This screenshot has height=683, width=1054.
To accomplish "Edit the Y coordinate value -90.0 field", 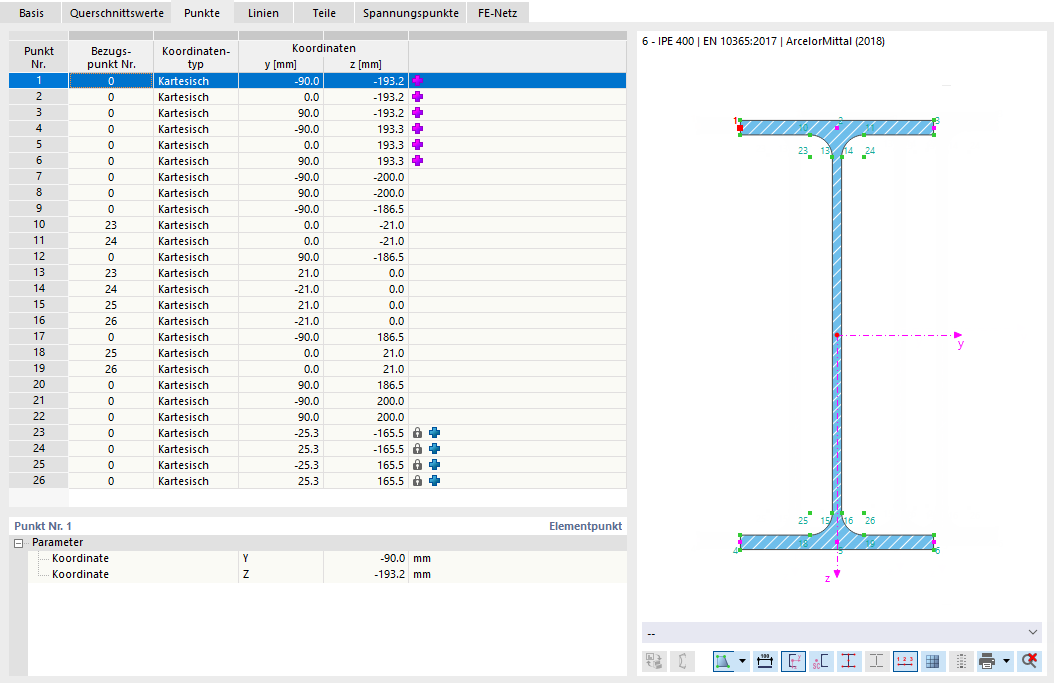I will [366, 558].
